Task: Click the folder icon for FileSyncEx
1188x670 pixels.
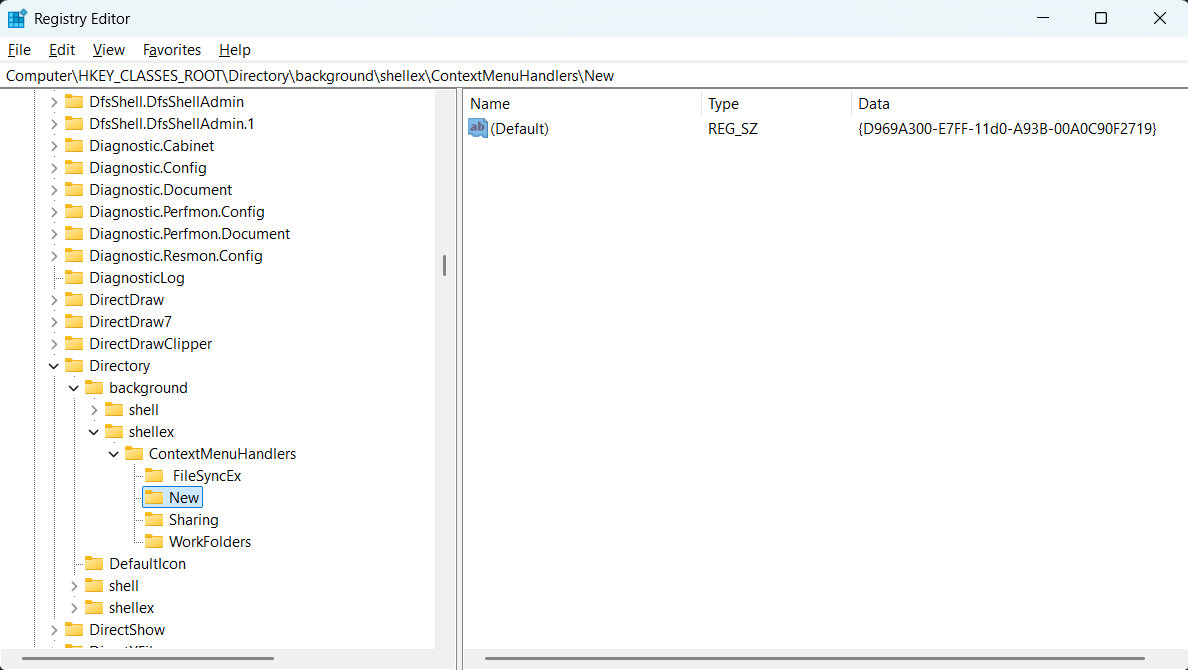Action: click(x=154, y=475)
